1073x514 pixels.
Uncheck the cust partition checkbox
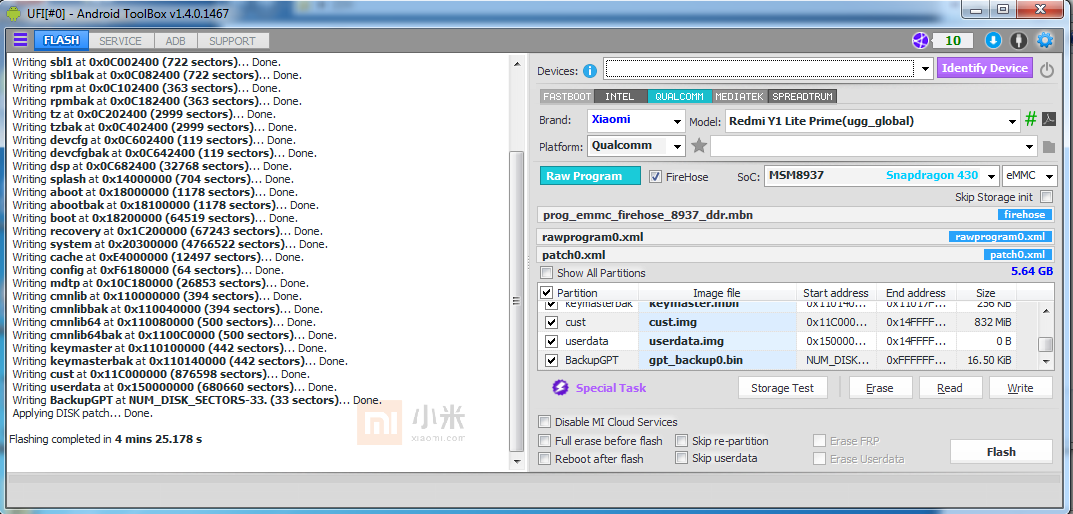click(551, 322)
